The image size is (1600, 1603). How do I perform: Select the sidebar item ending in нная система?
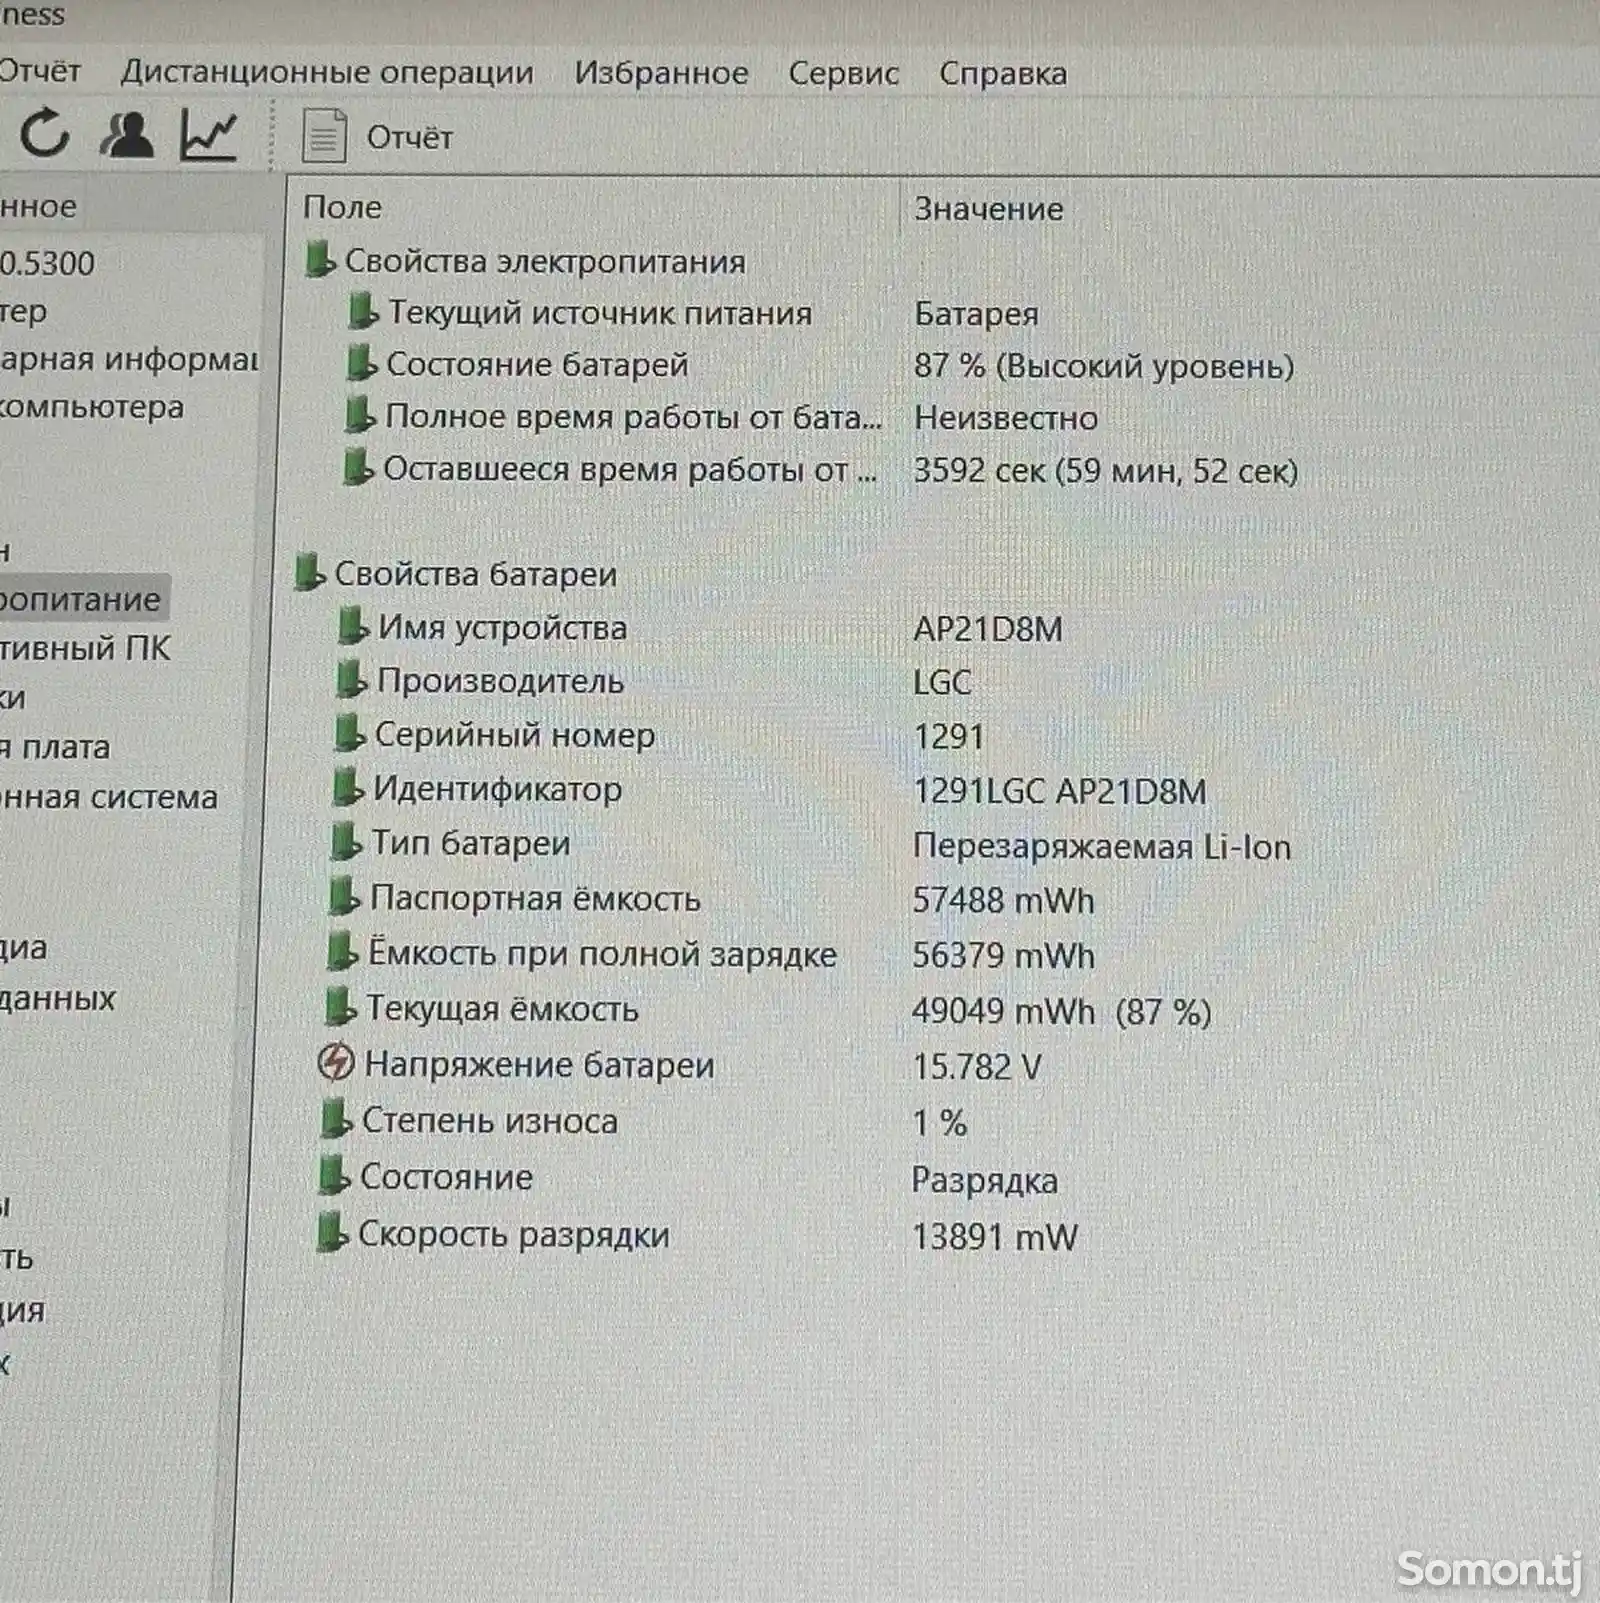pos(109,797)
